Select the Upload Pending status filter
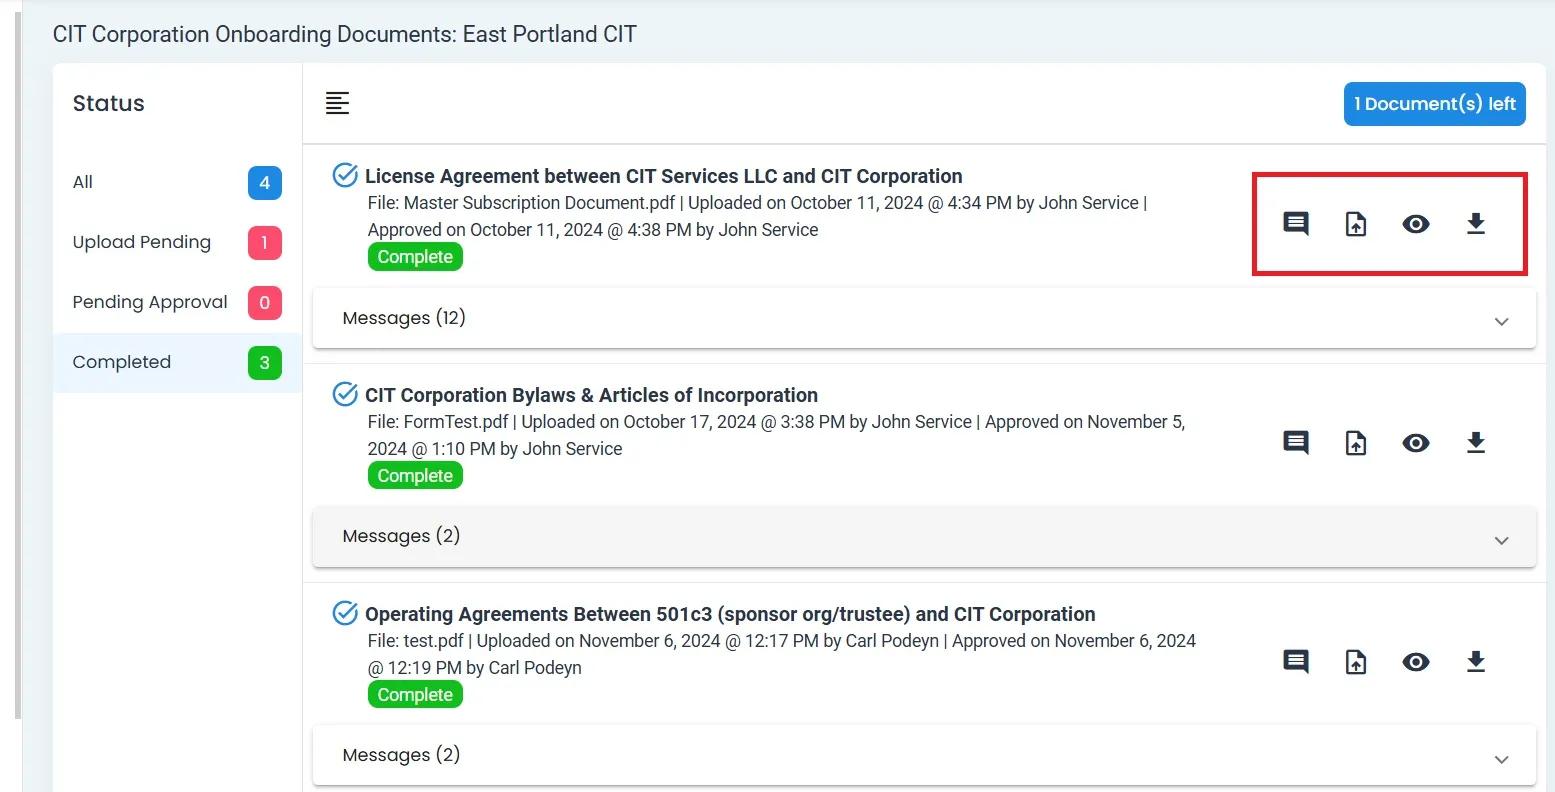The image size is (1555, 792). point(142,242)
